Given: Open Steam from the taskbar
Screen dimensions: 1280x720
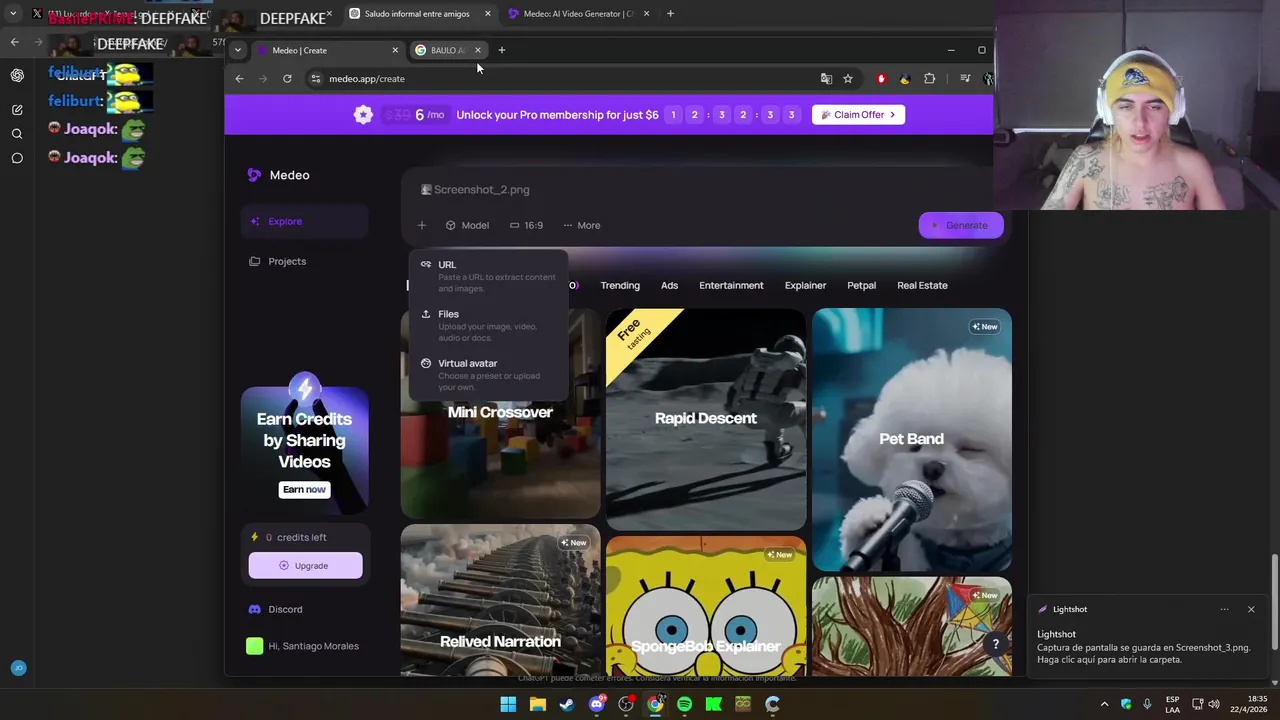Looking at the screenshot, I should click(x=567, y=704).
